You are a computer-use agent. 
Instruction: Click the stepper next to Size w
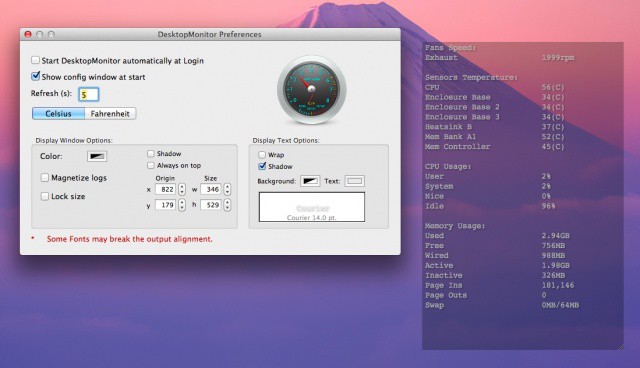(227, 189)
